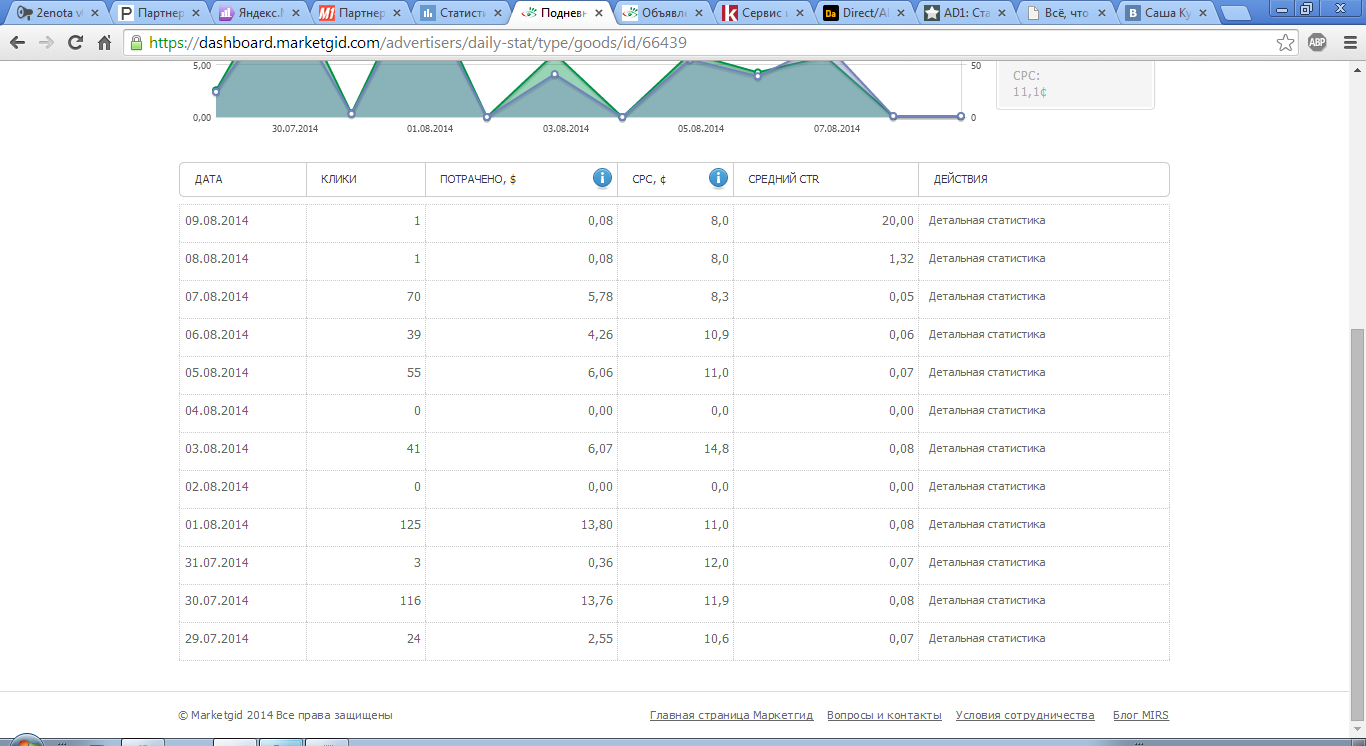Open Детальная статистика for 09.08.2014
1366x746 pixels.
[987, 220]
